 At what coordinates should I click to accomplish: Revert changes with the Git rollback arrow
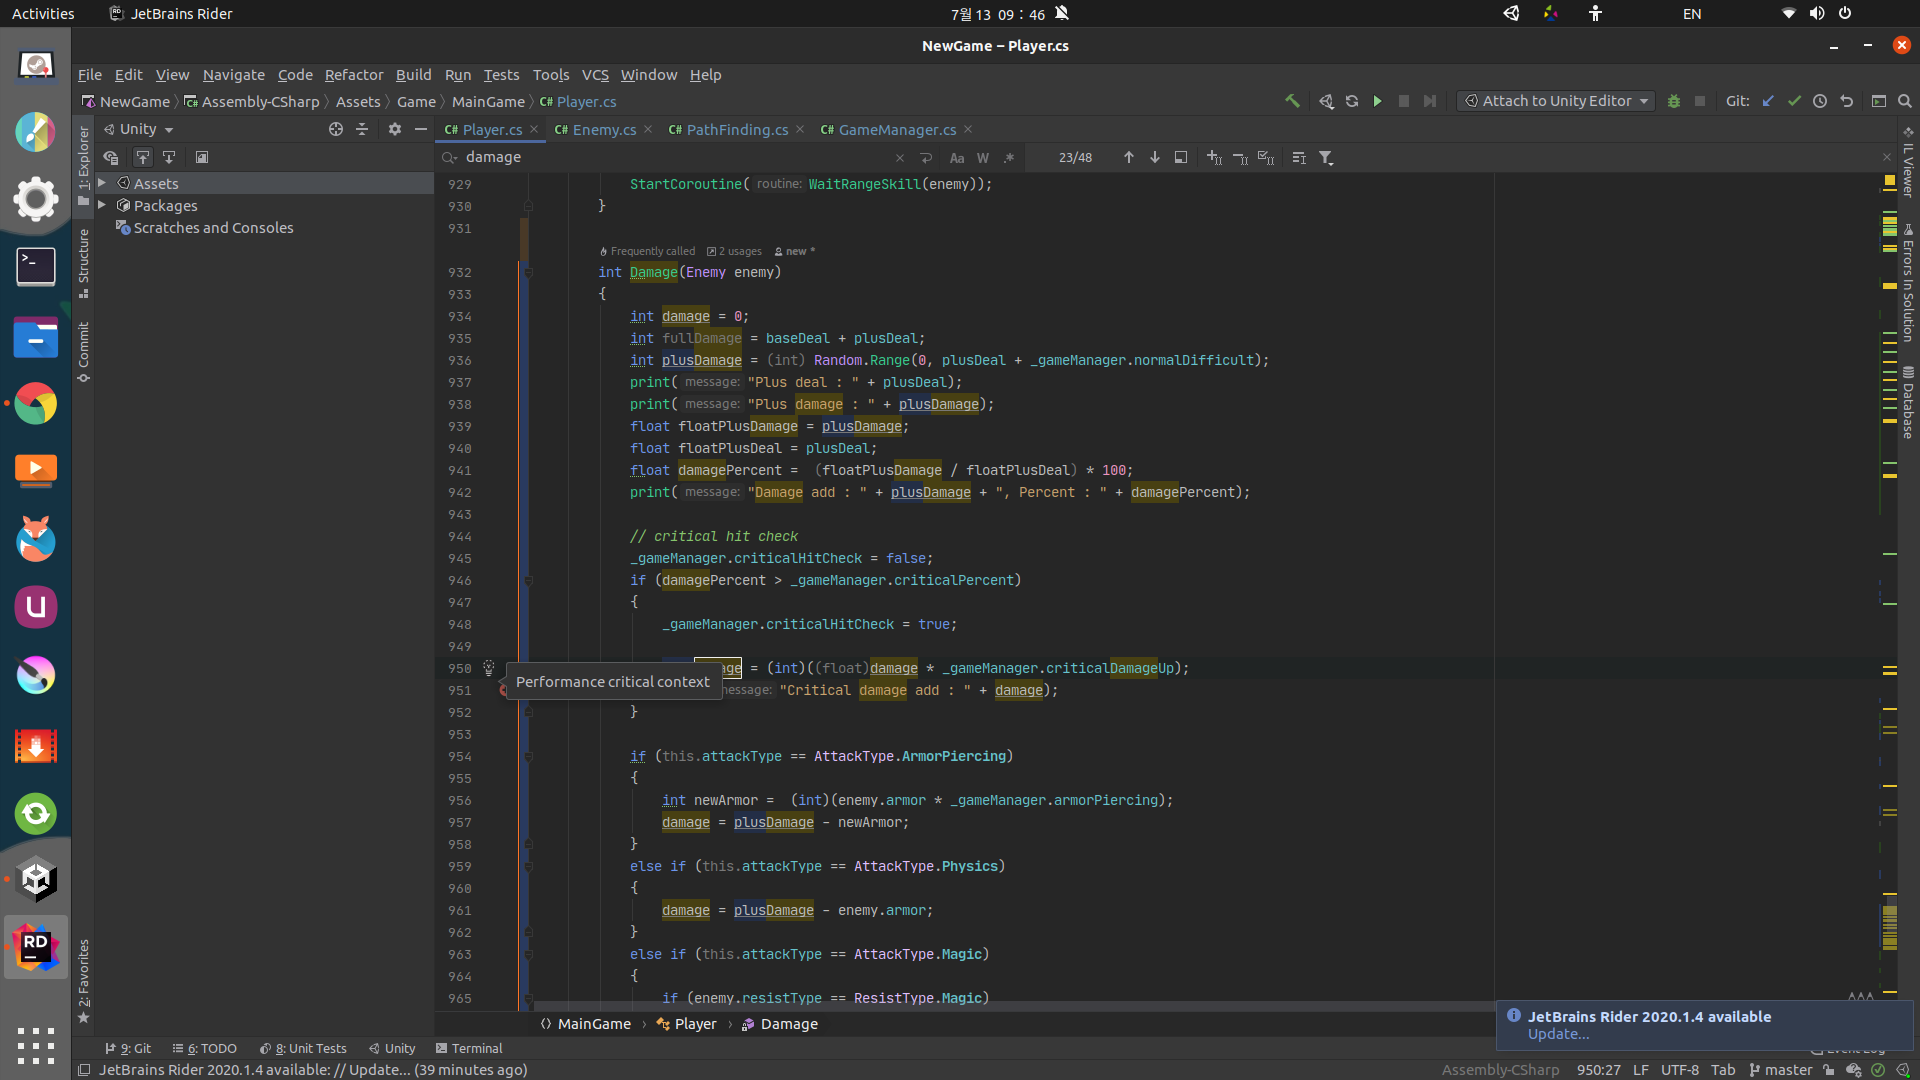click(x=1846, y=101)
